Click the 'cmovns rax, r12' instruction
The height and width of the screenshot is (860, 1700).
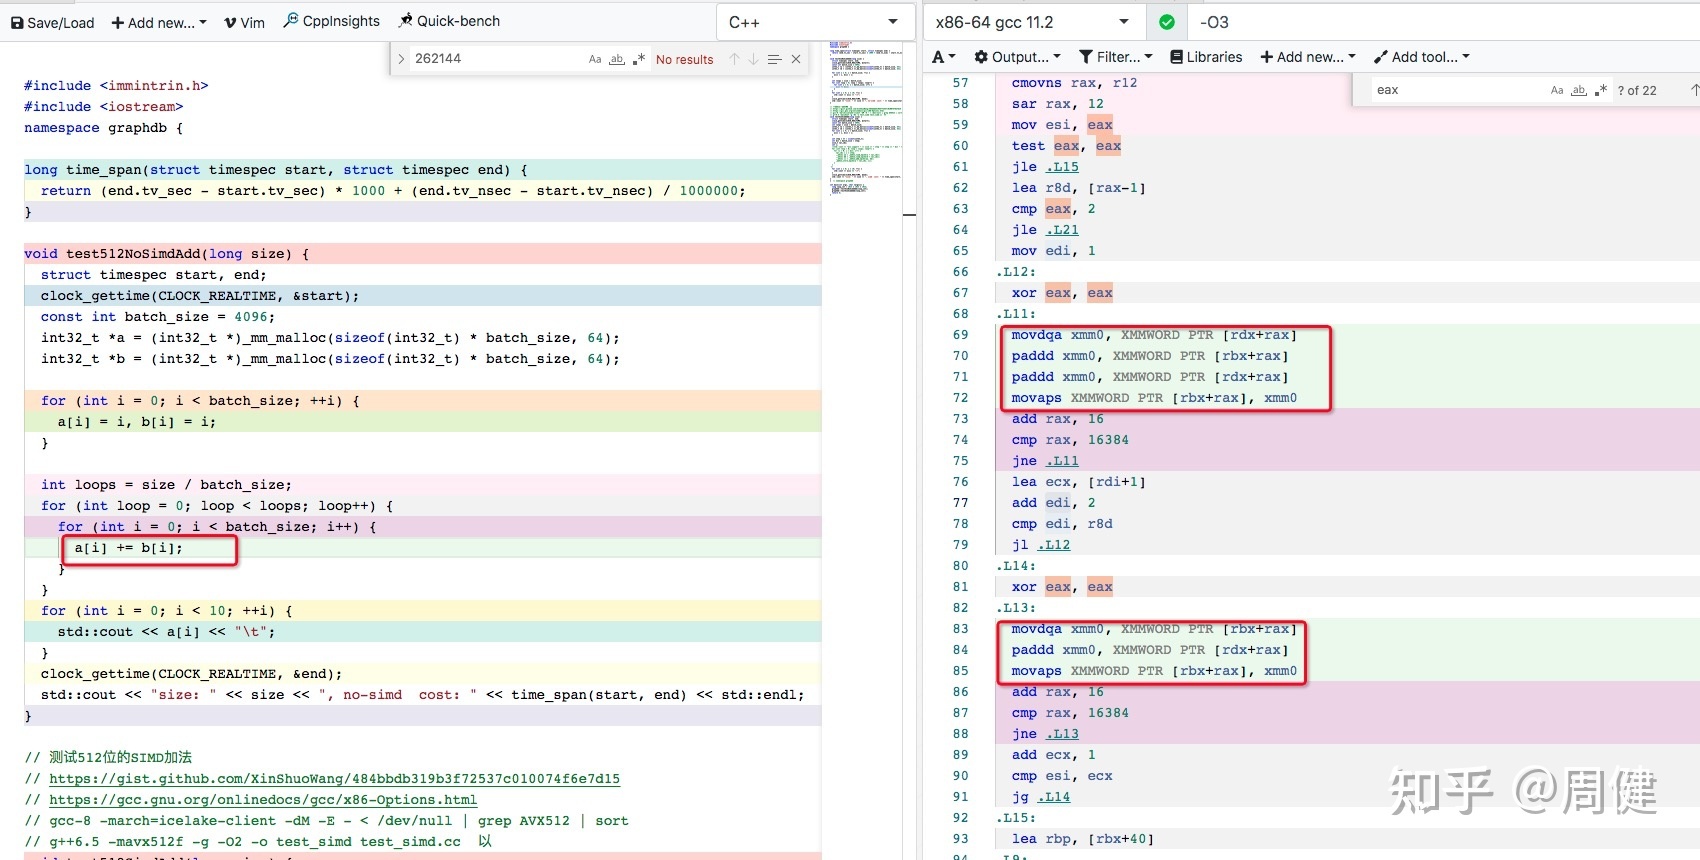pyautogui.click(x=1074, y=83)
